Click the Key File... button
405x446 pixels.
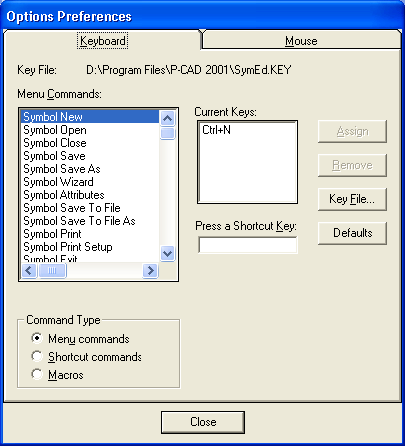click(352, 199)
